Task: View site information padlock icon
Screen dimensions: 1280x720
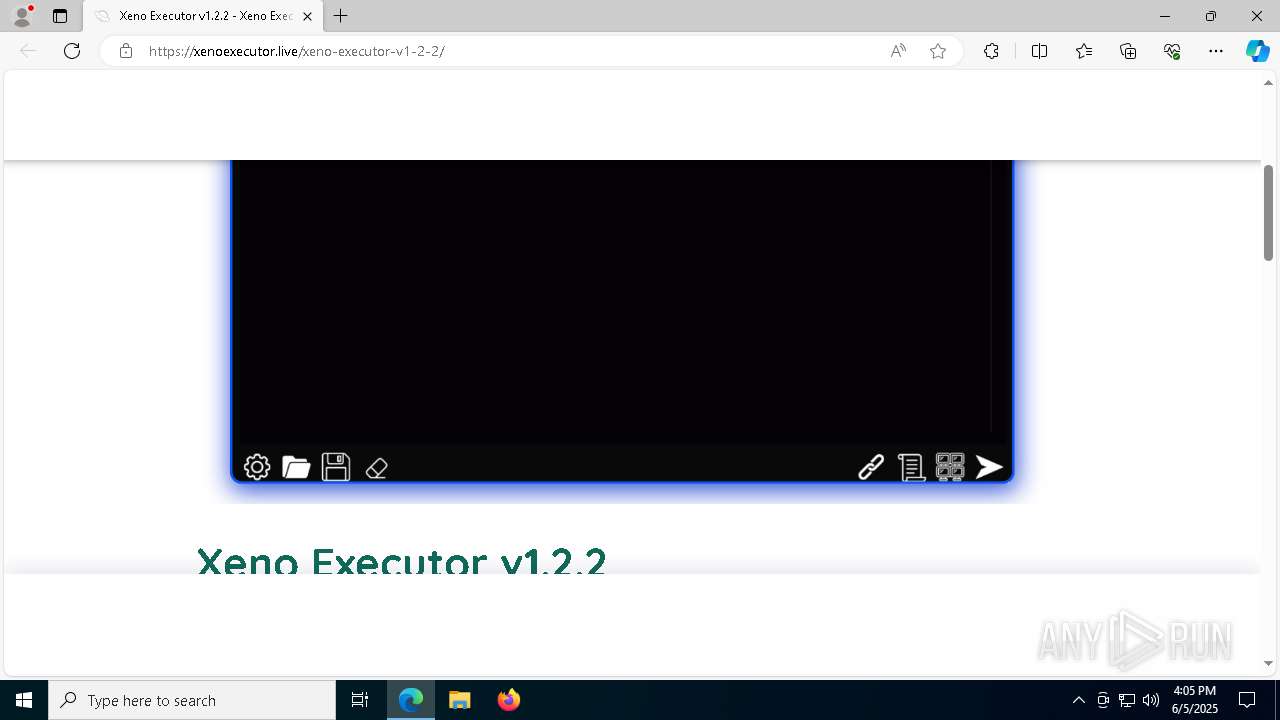Action: (x=125, y=51)
